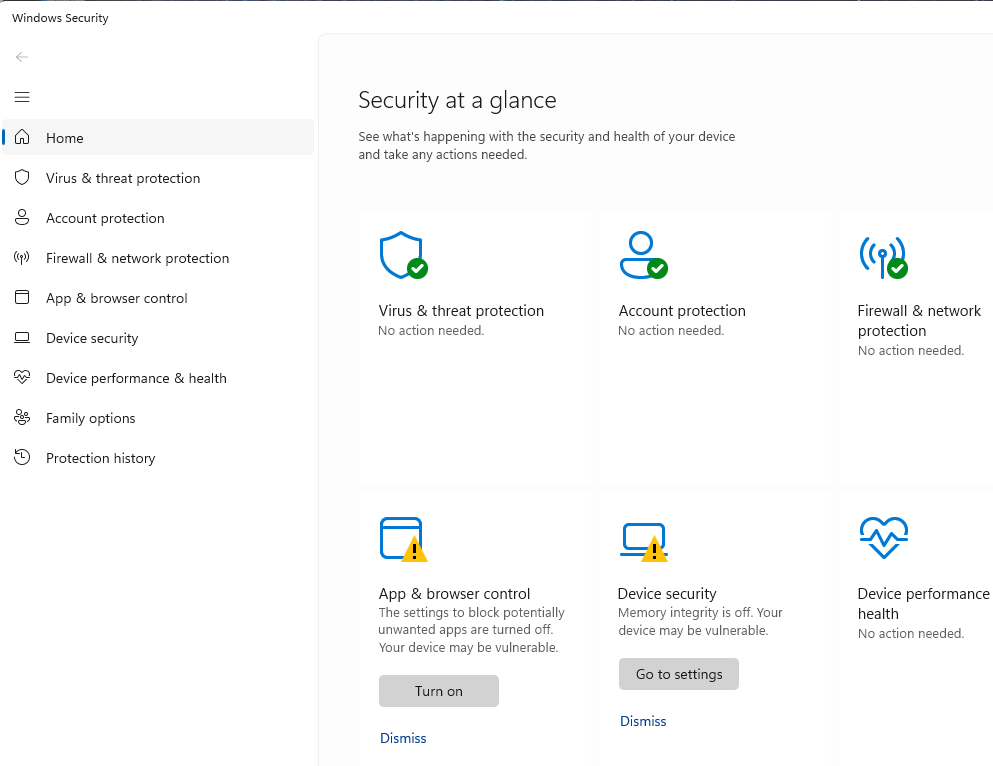Click the Memory integrity is off message
Screen dimensions: 993x766
click(x=700, y=622)
